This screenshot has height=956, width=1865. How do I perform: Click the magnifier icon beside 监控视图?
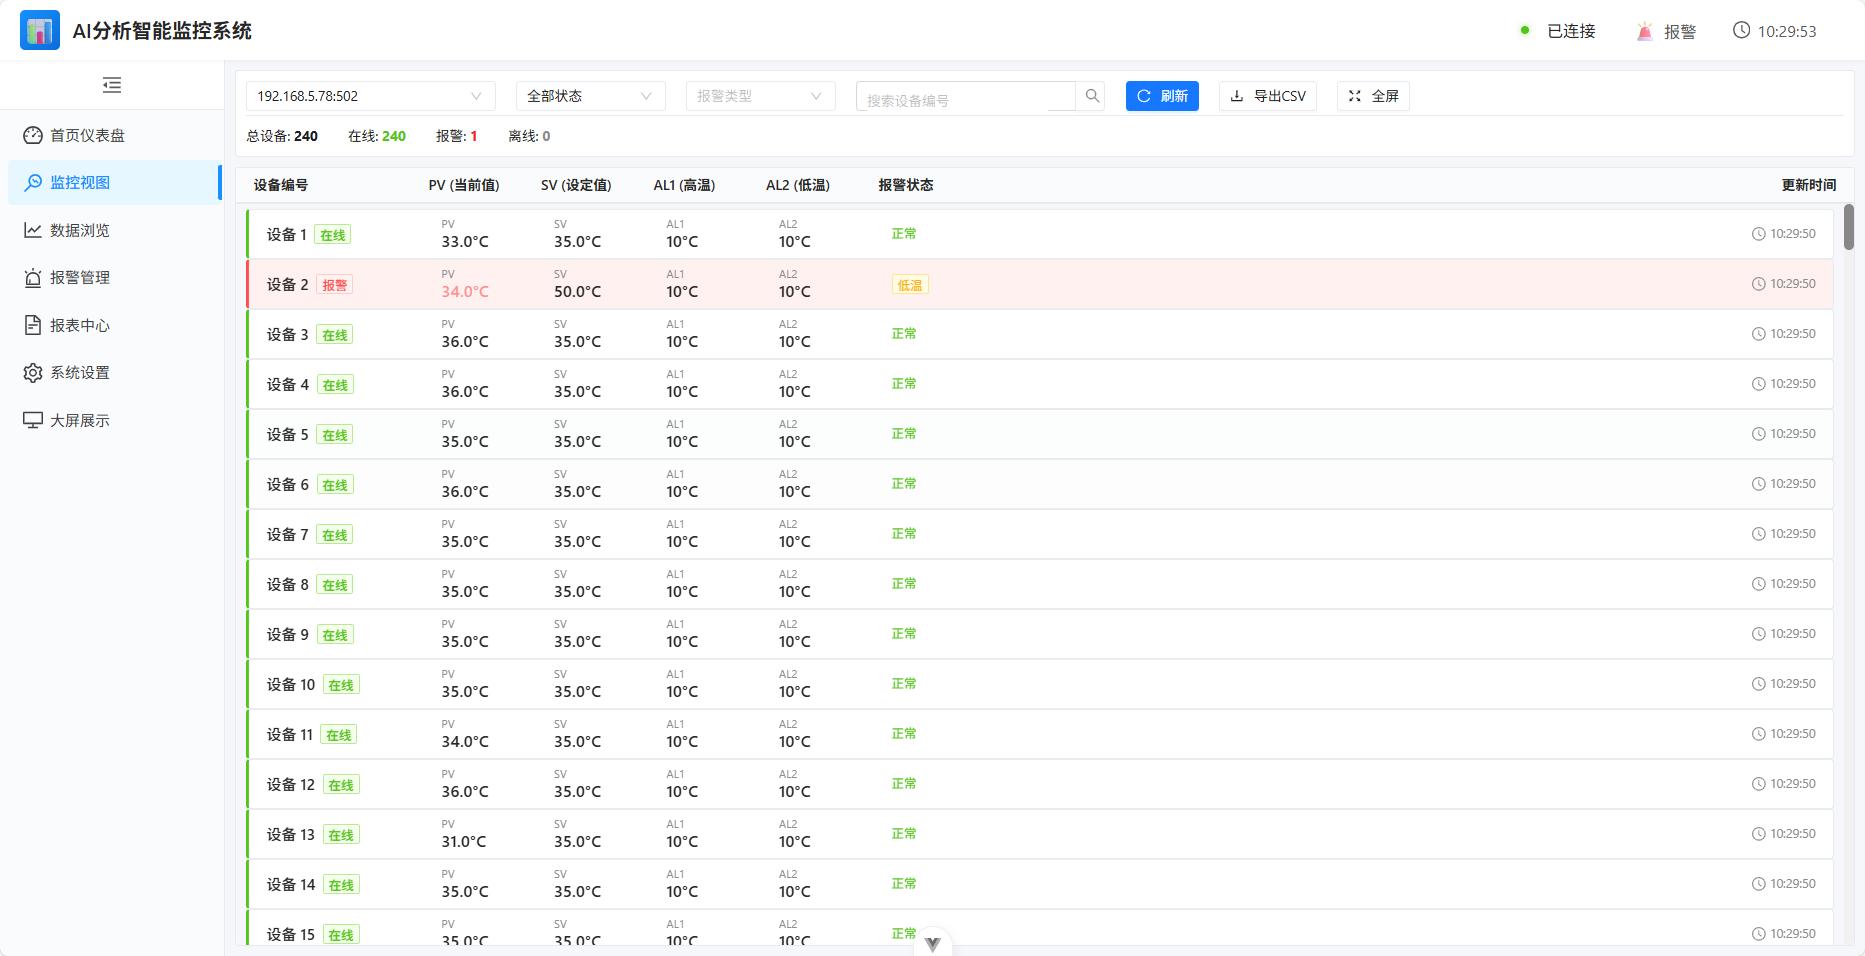(x=33, y=182)
